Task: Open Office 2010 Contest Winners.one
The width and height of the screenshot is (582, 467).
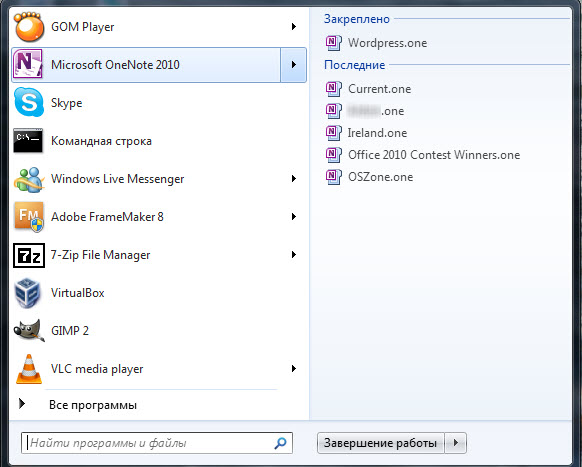Action: pyautogui.click(x=434, y=155)
